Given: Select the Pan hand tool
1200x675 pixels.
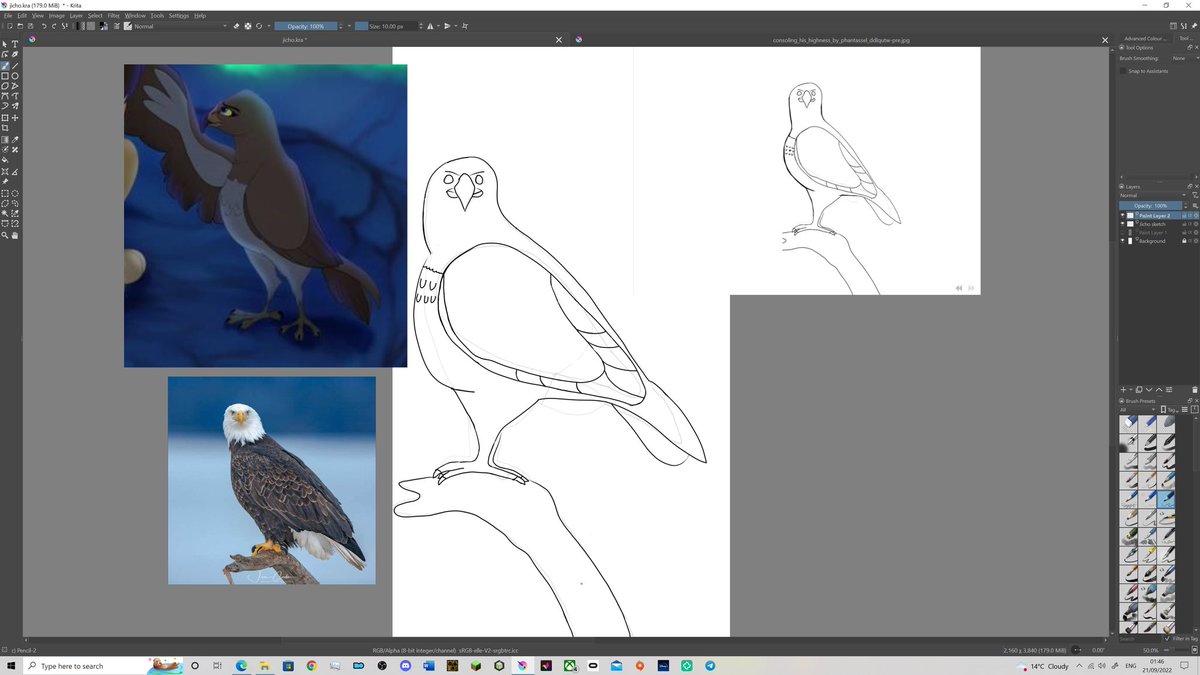Looking at the screenshot, I should (15, 235).
